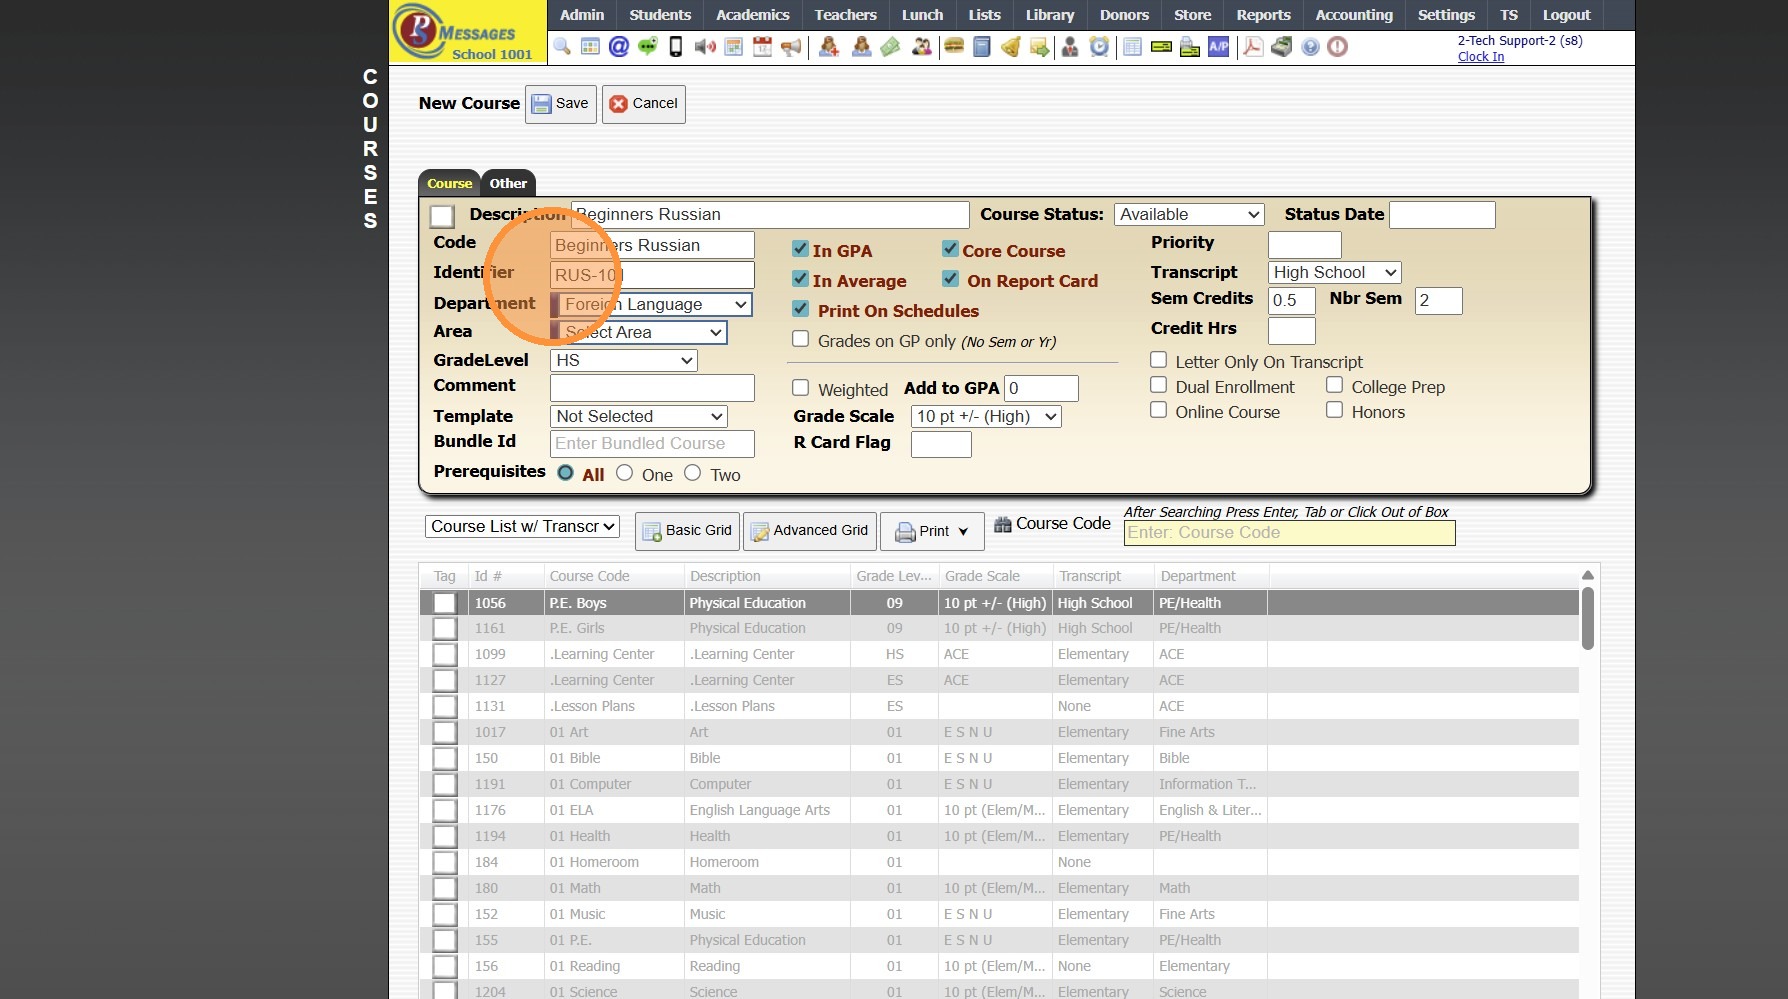
Task: Click the Clock In link
Action: click(x=1480, y=57)
